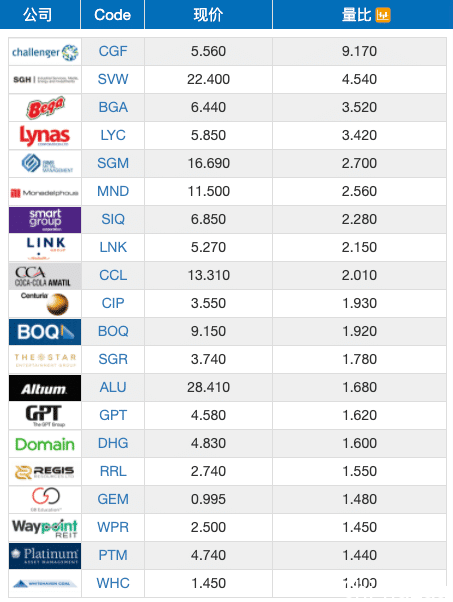Select the GPT code link

point(113,415)
